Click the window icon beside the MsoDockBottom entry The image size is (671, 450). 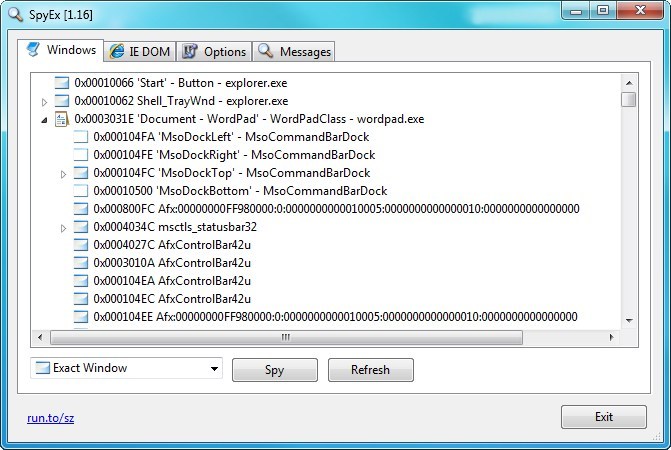click(81, 191)
